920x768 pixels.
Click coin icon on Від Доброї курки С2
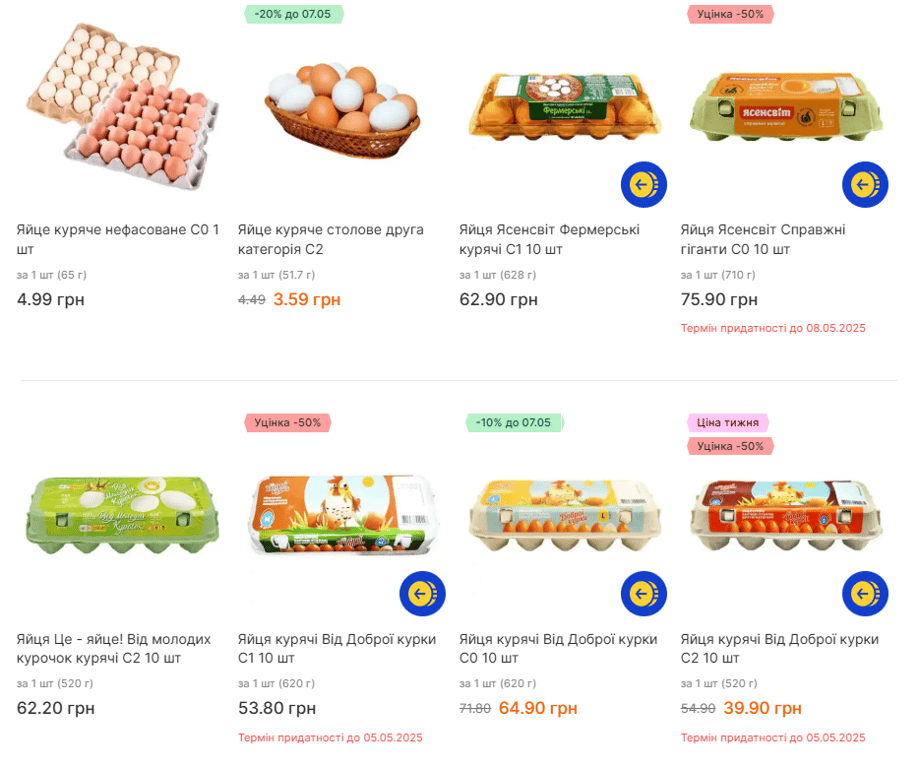tap(865, 594)
